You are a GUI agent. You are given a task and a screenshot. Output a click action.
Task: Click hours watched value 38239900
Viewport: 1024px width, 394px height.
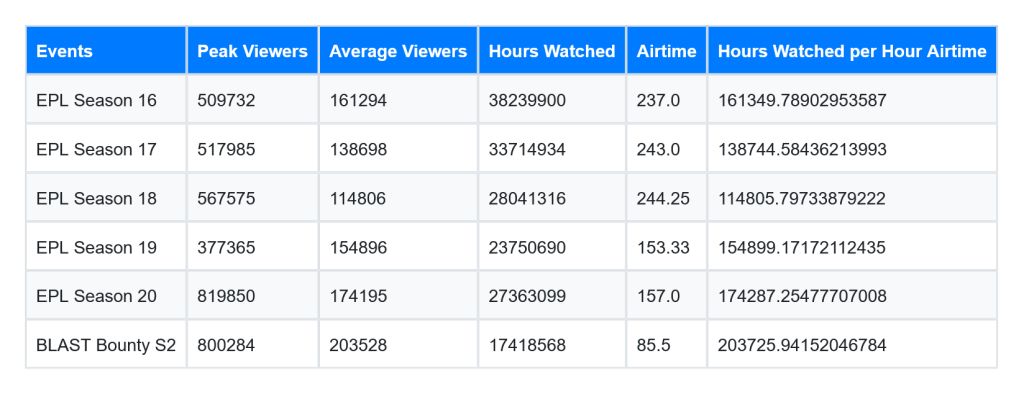527,101
